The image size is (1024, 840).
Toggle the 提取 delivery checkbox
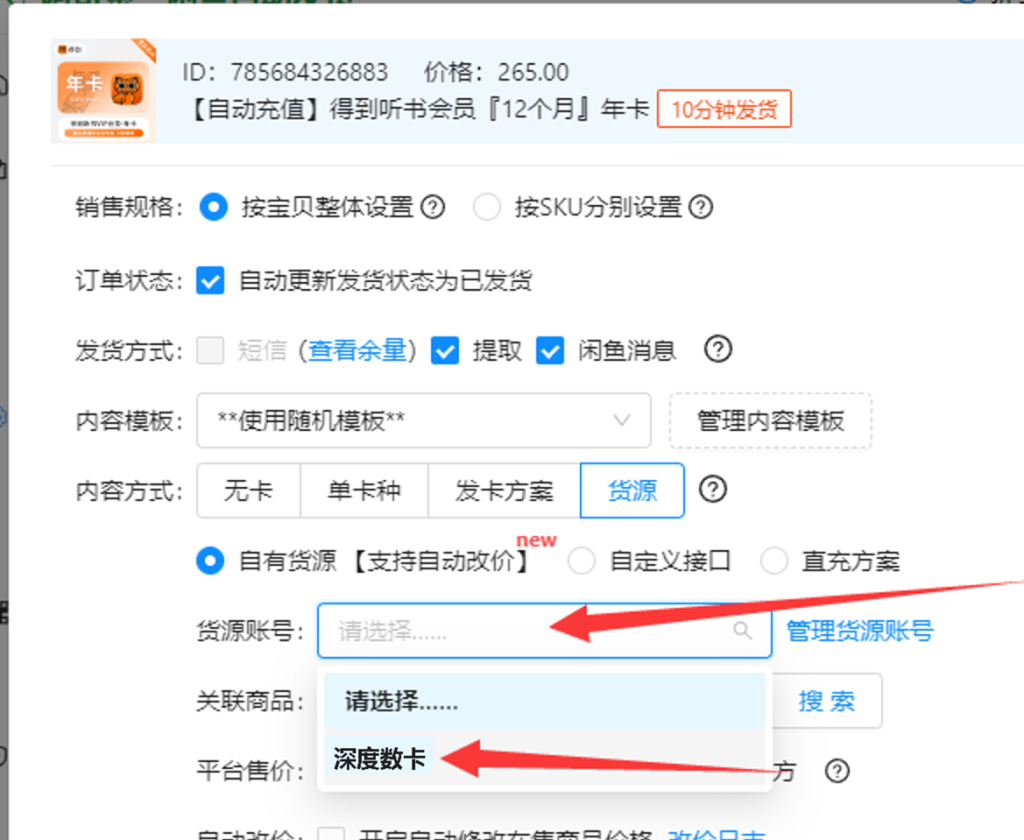[445, 351]
